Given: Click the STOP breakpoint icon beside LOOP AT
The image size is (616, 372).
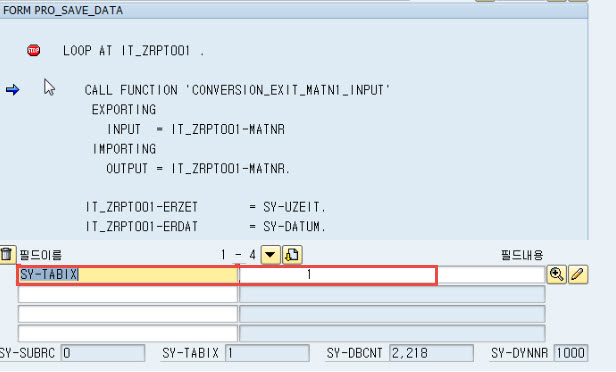Looking at the screenshot, I should [x=33, y=50].
